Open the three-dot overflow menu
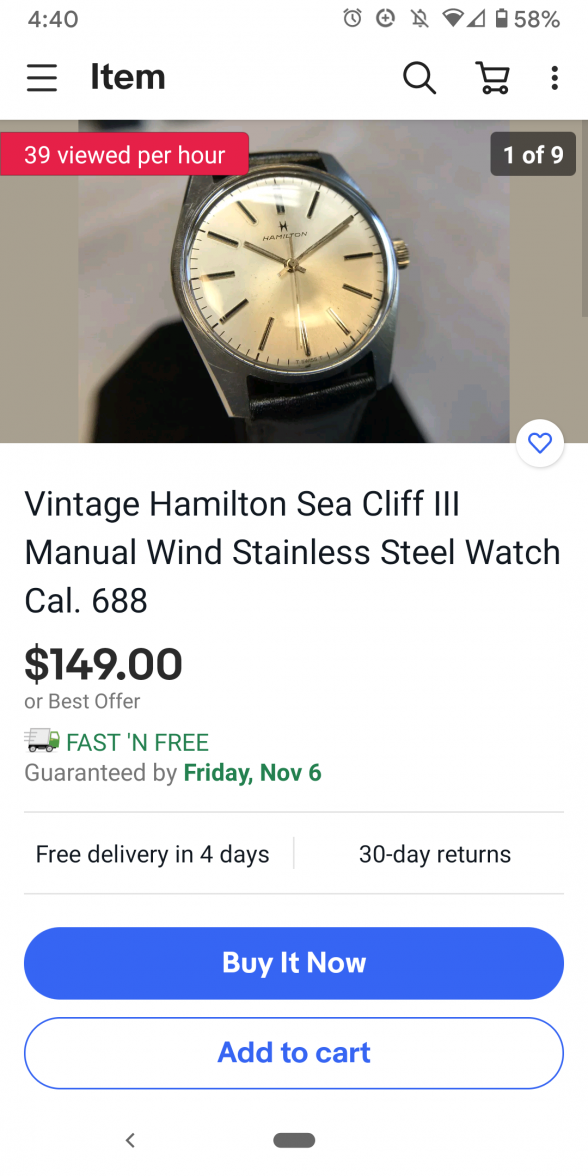 554,77
